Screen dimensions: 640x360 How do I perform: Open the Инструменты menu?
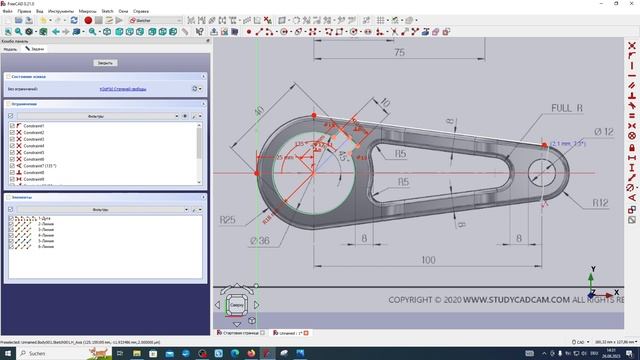pos(61,11)
